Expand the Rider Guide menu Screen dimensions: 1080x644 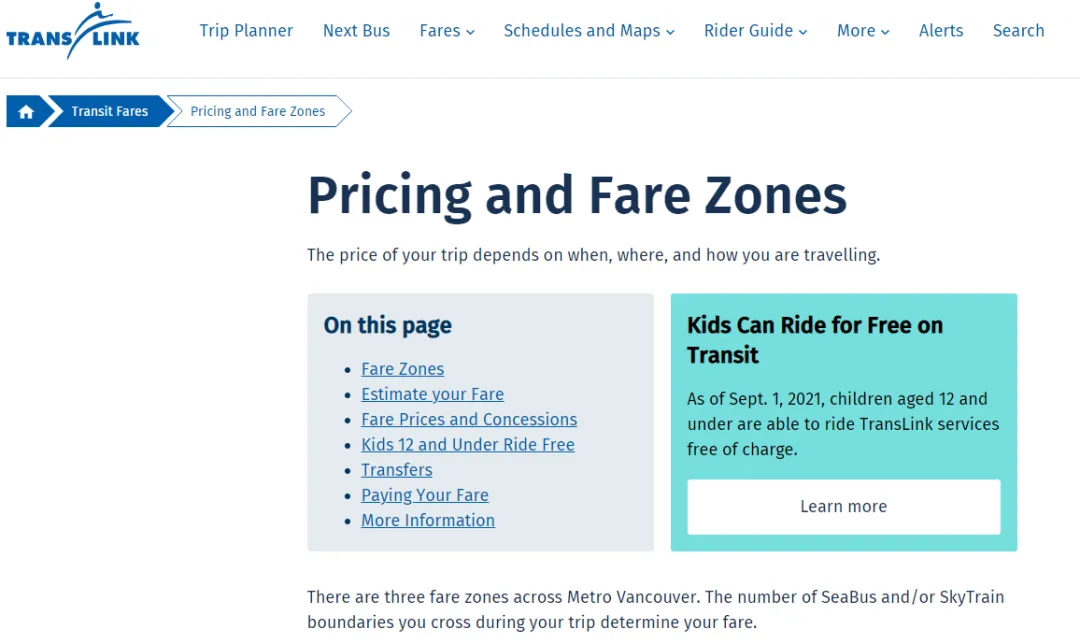pos(755,31)
